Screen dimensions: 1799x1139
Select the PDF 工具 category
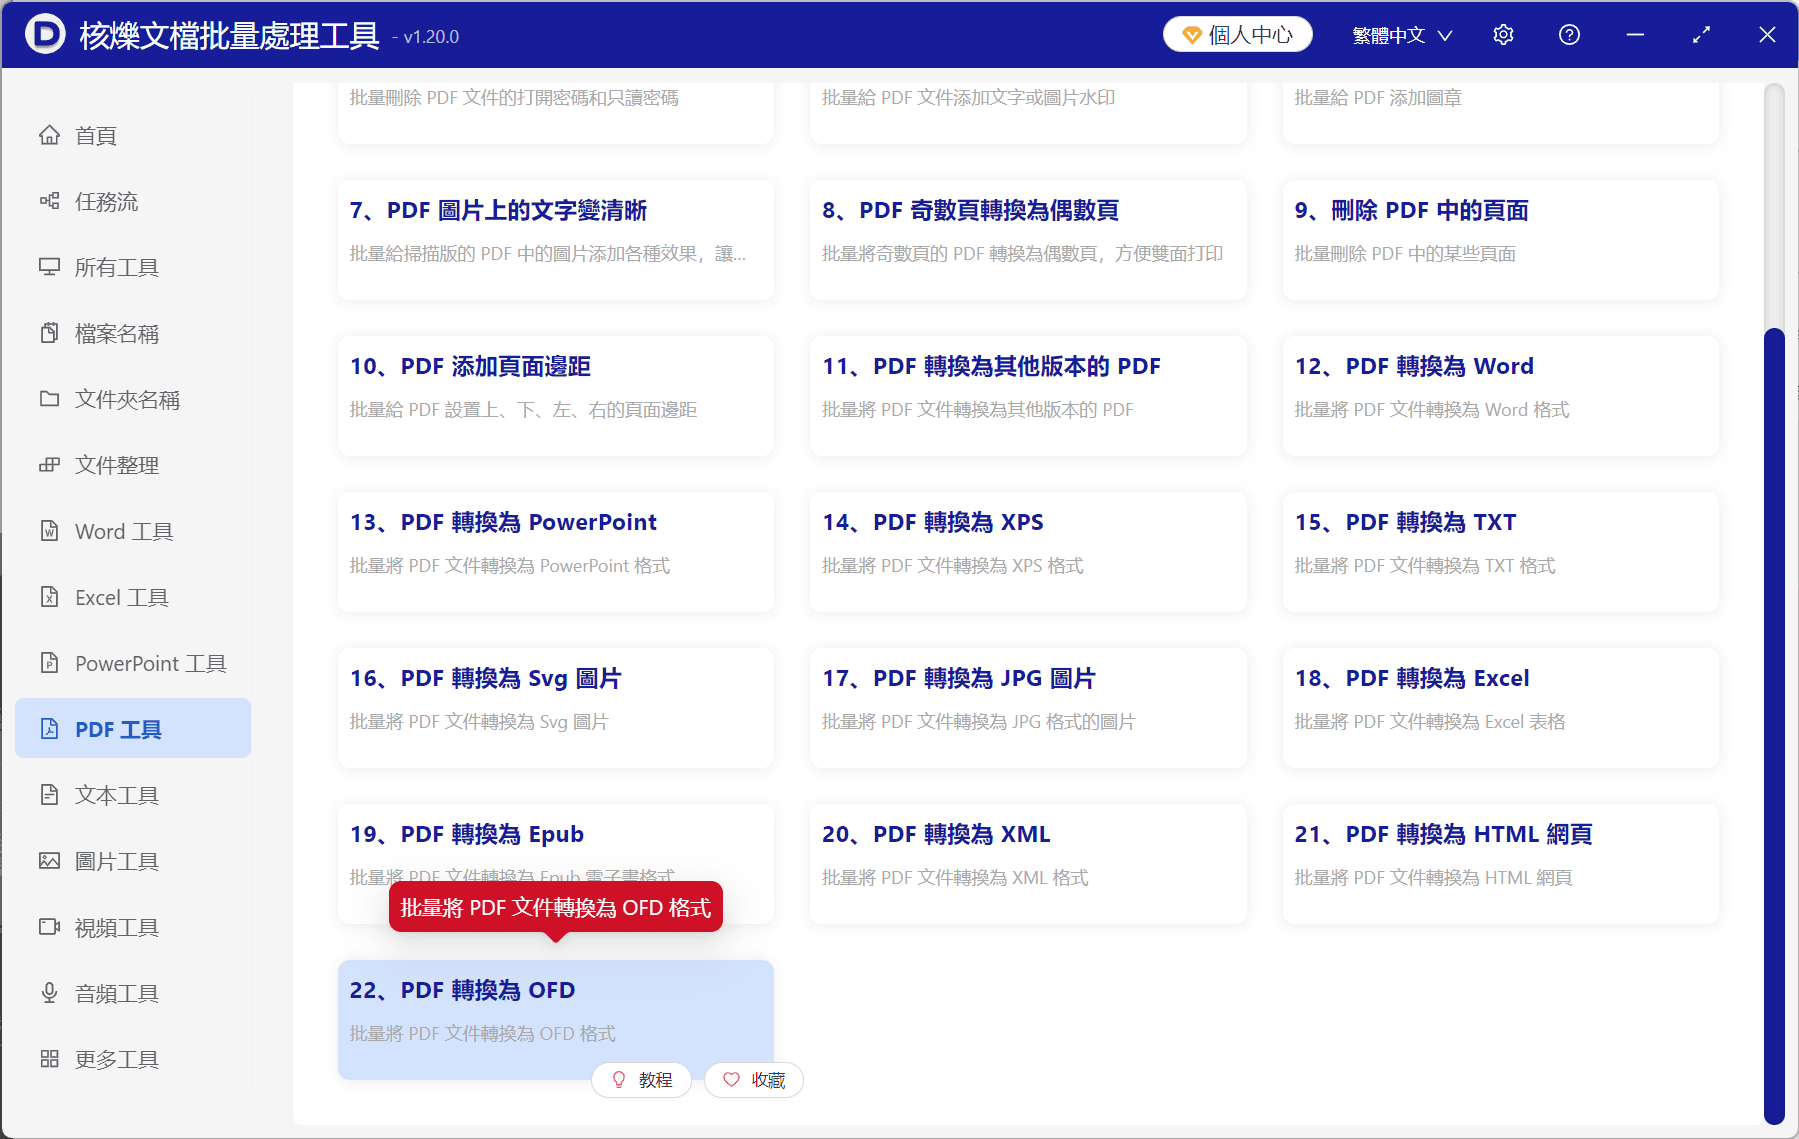118,728
